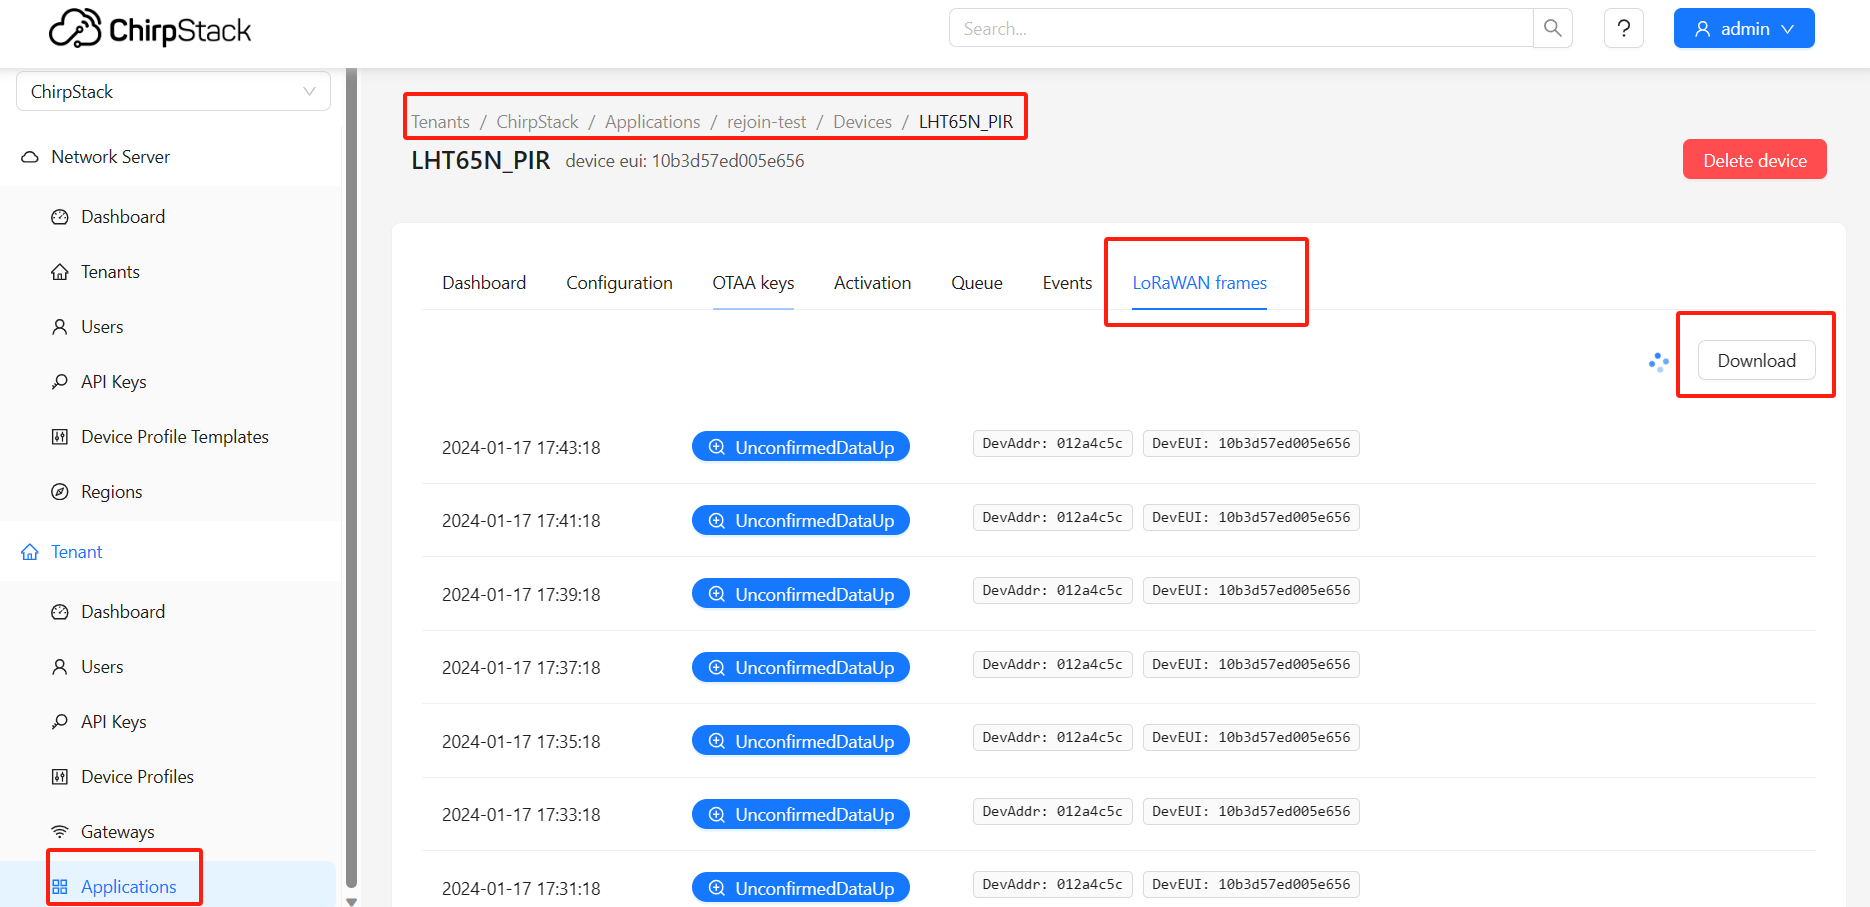Click DevAddr tag in 17:39:18 row
This screenshot has height=907, width=1870.
(x=1052, y=590)
